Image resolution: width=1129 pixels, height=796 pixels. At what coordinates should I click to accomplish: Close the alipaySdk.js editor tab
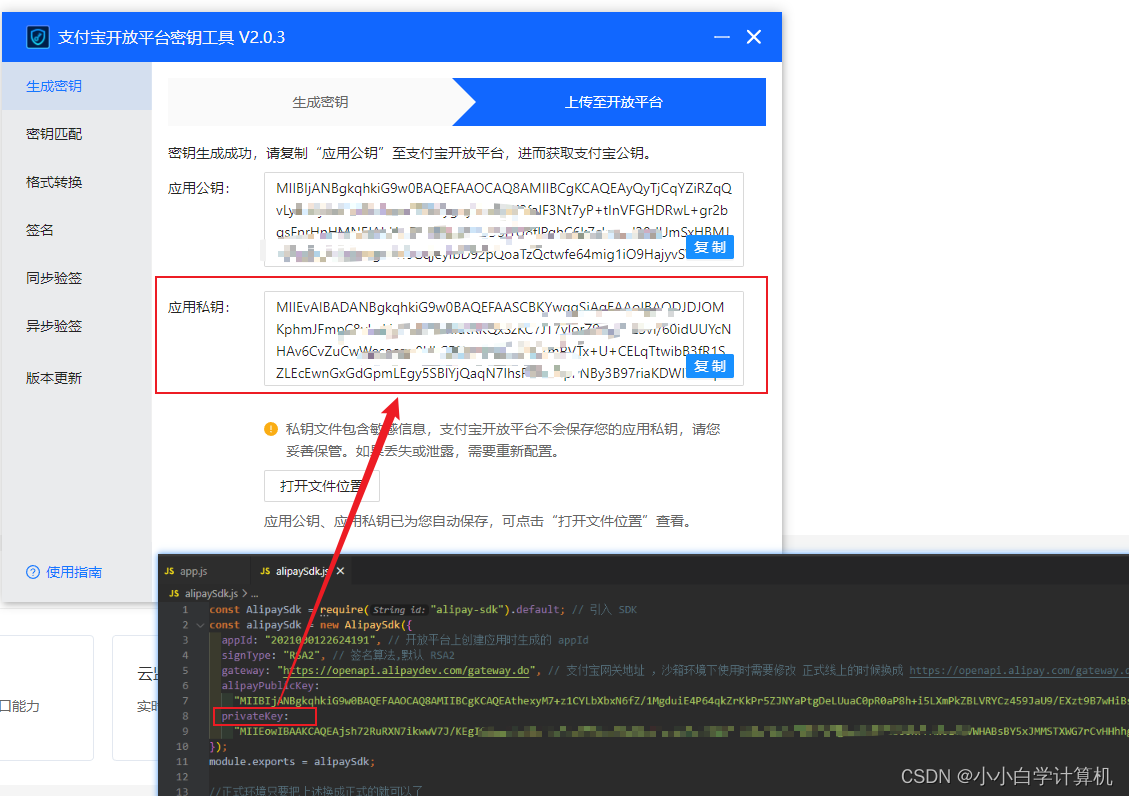click(341, 571)
